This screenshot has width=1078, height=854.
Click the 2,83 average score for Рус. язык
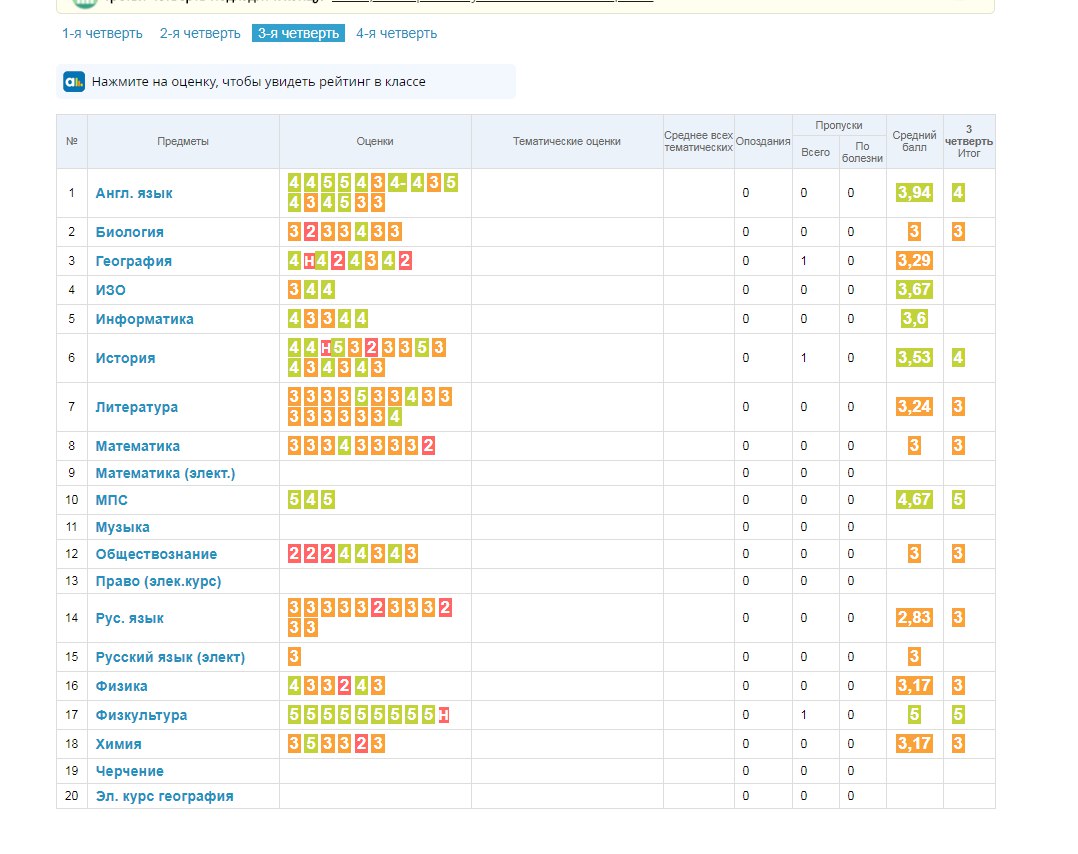click(x=914, y=618)
